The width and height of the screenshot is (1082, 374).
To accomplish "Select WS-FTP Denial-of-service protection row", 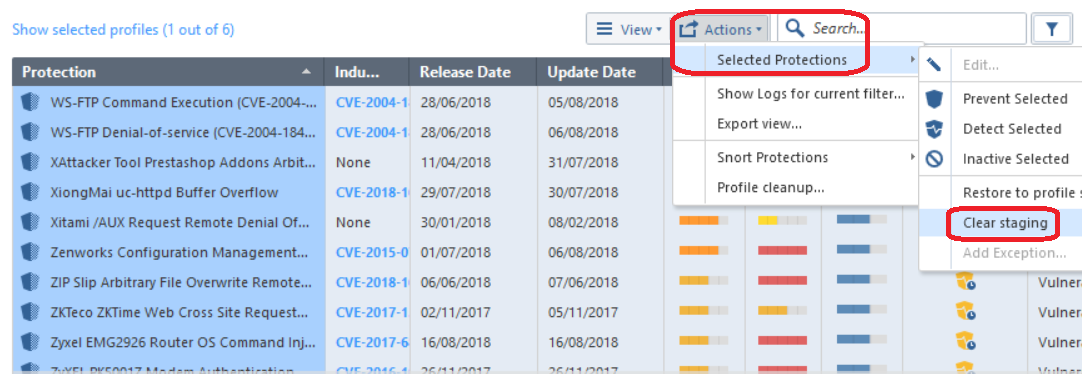I will click(x=184, y=132).
